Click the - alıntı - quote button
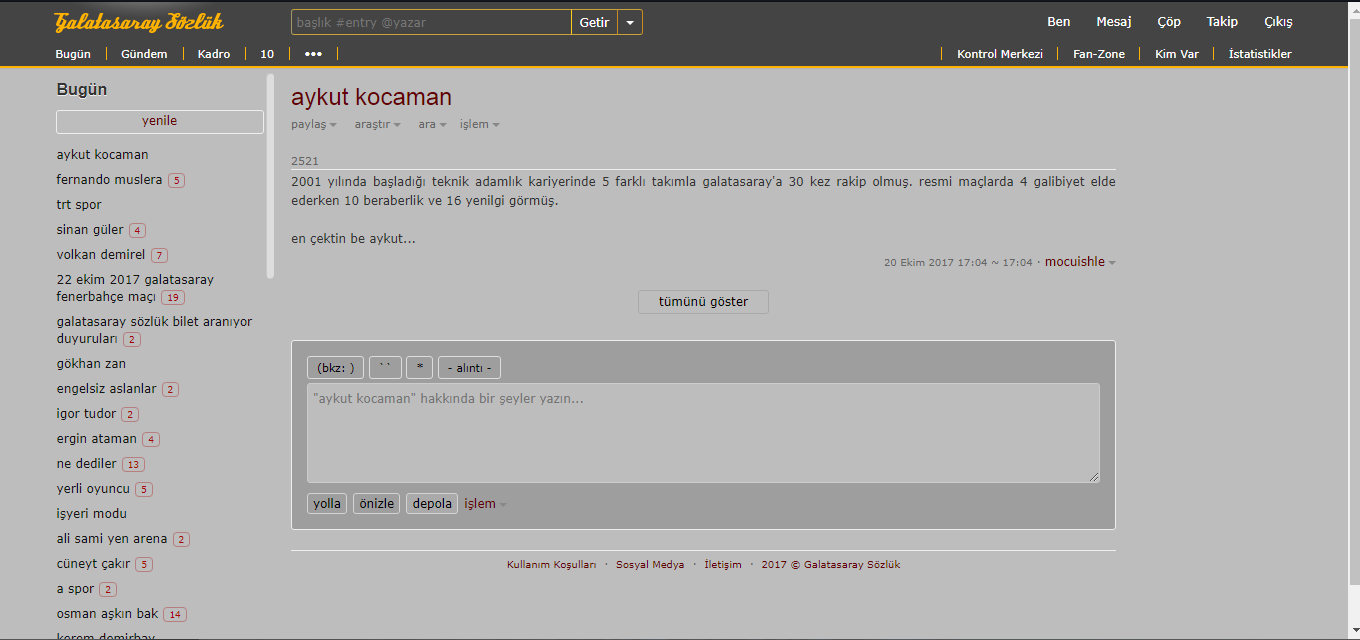 pyautogui.click(x=469, y=368)
